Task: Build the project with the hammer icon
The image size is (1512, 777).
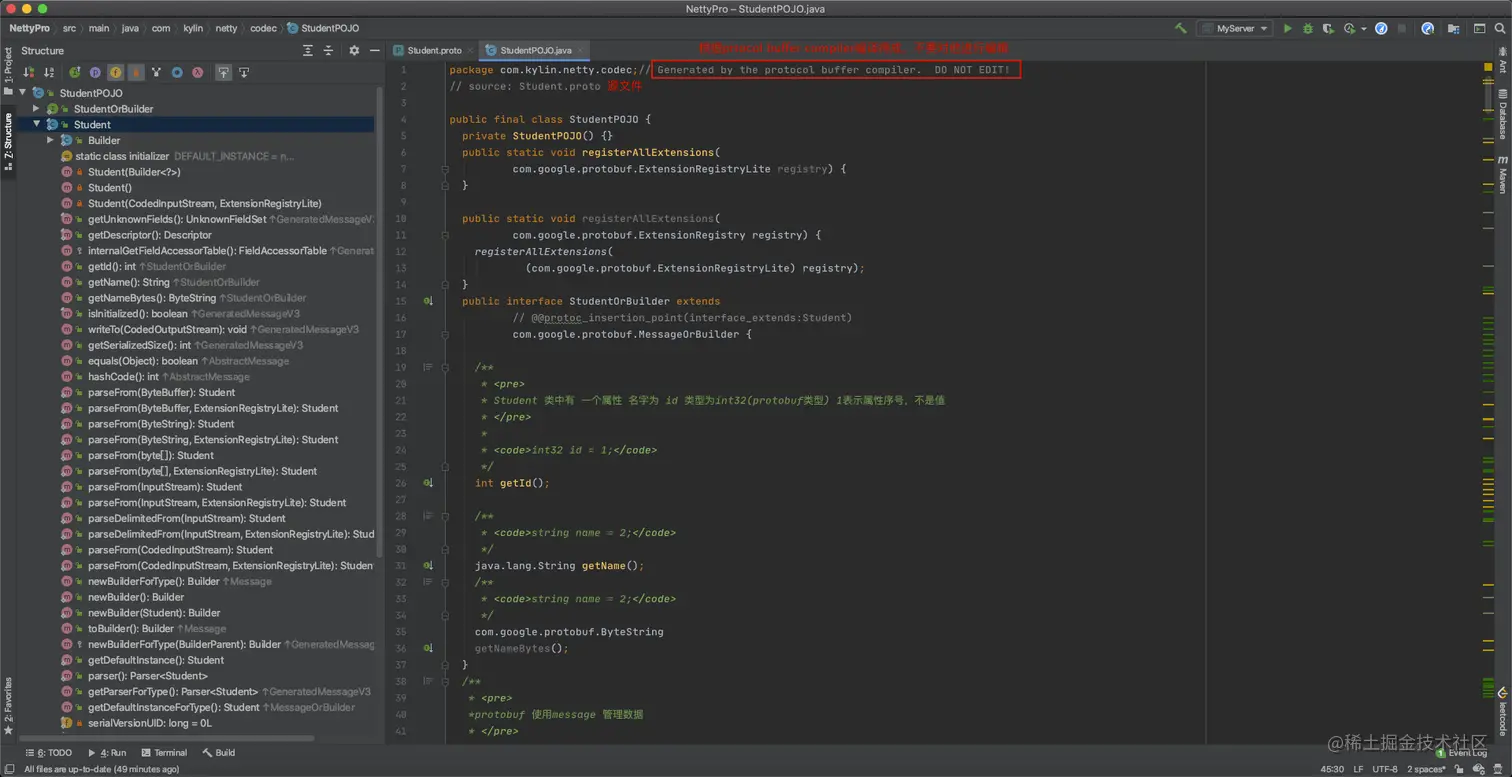Action: [1181, 28]
